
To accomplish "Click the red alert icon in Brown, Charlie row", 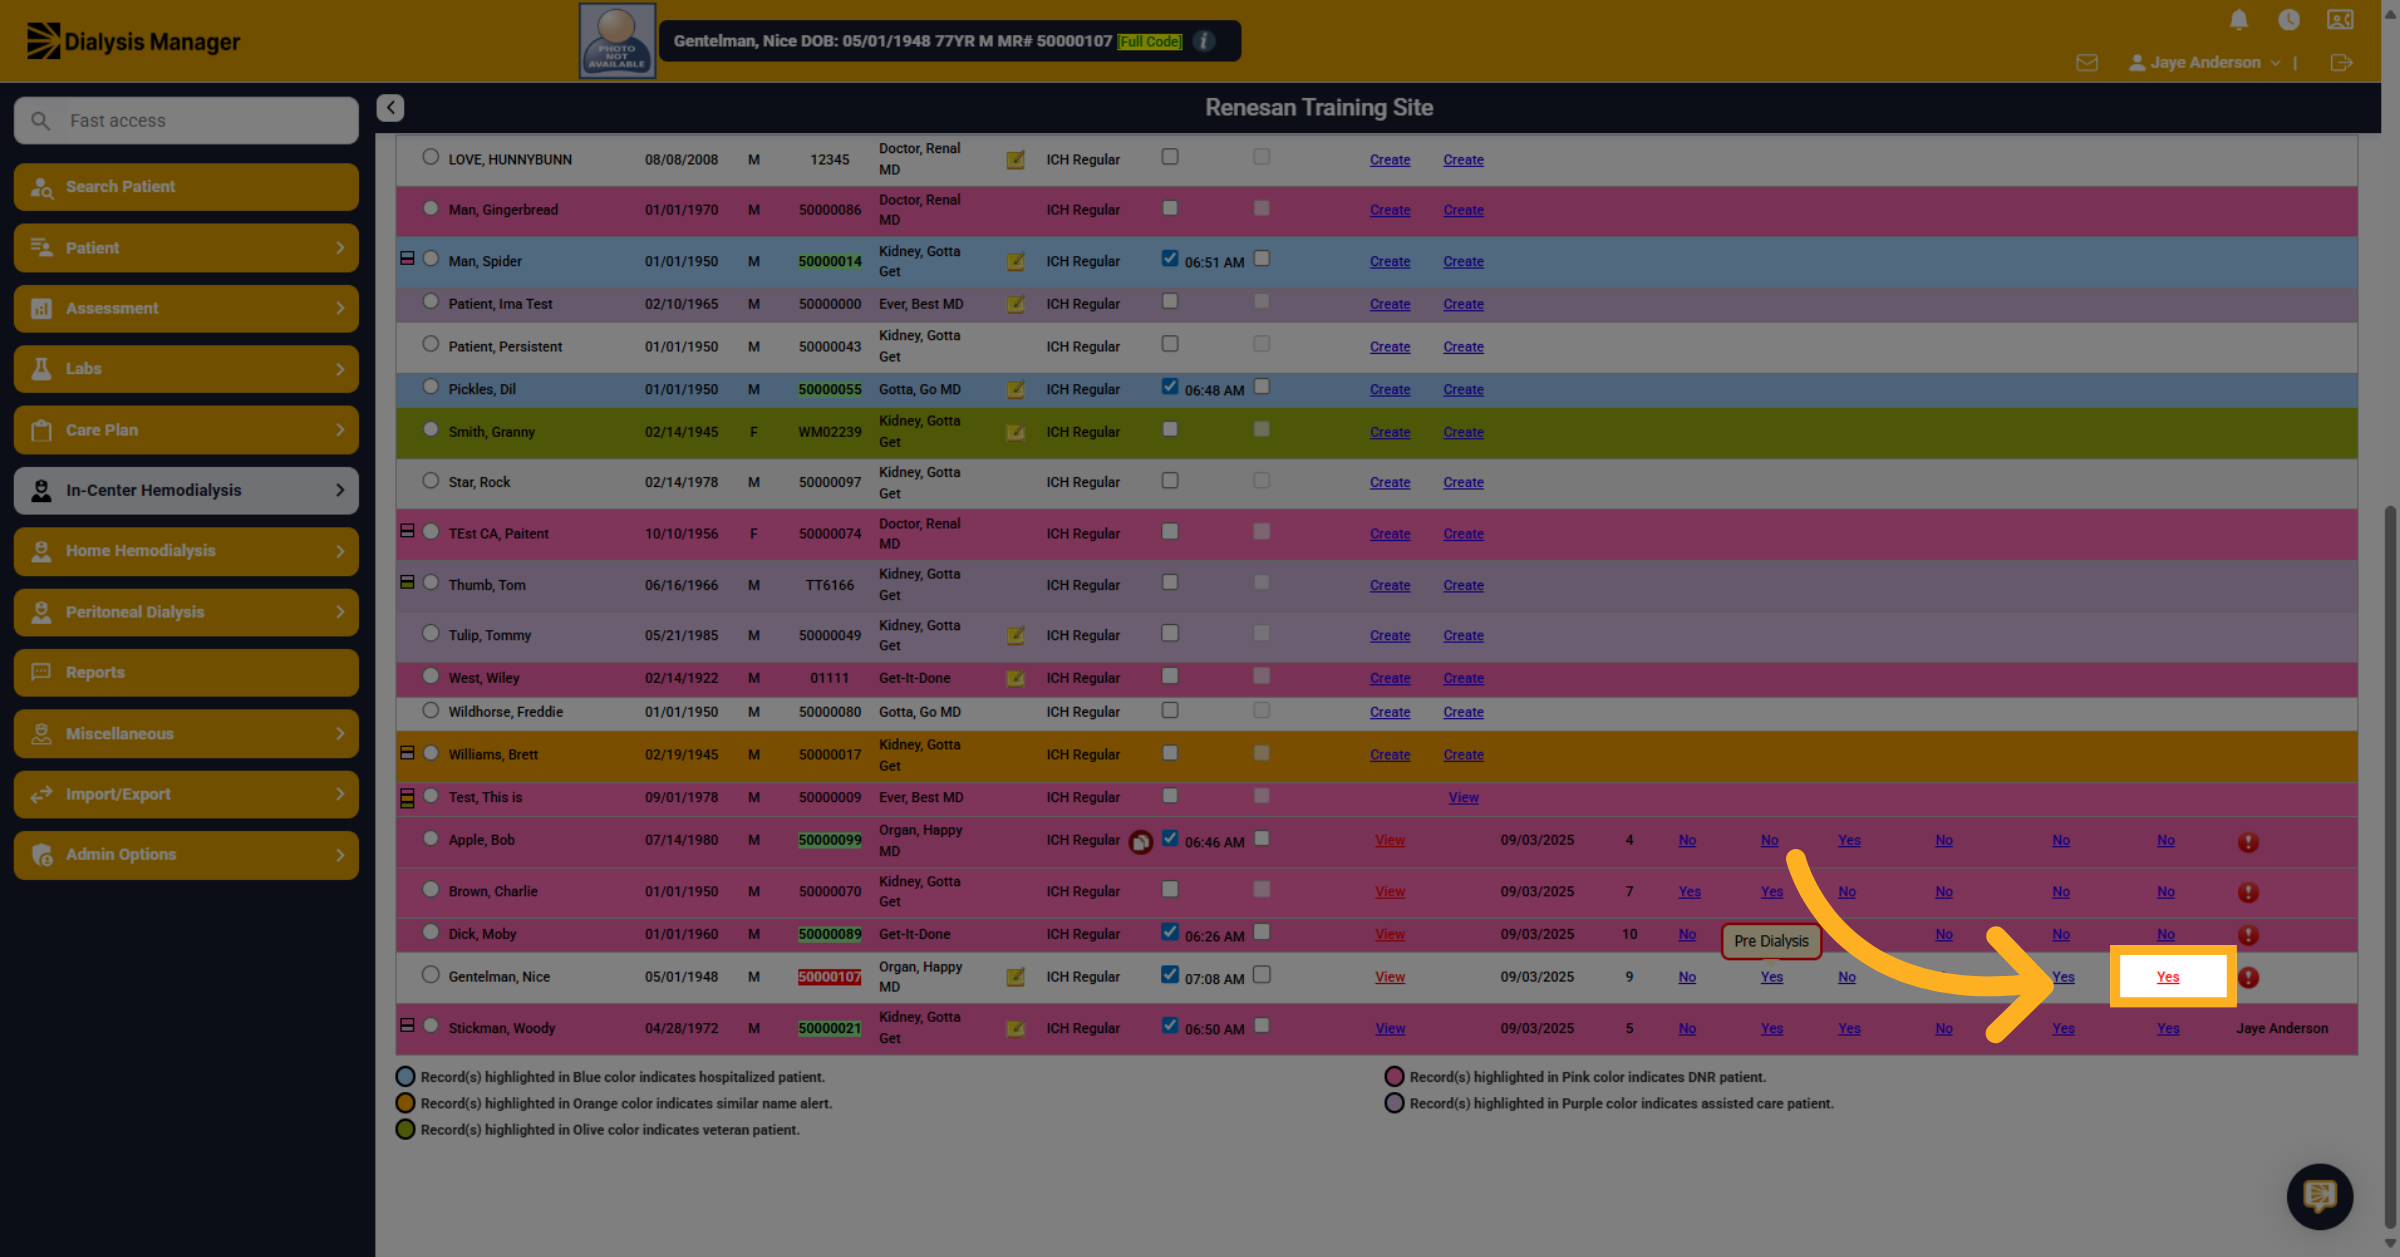I will 2248,892.
